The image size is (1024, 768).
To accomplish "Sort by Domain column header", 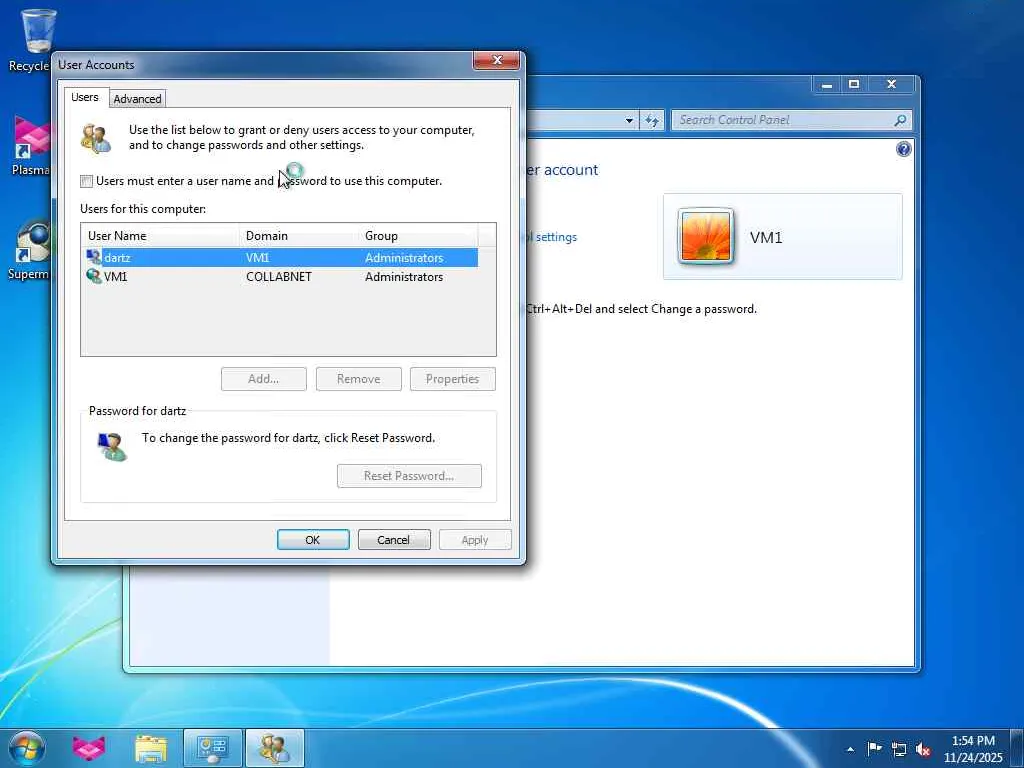I will pos(299,236).
